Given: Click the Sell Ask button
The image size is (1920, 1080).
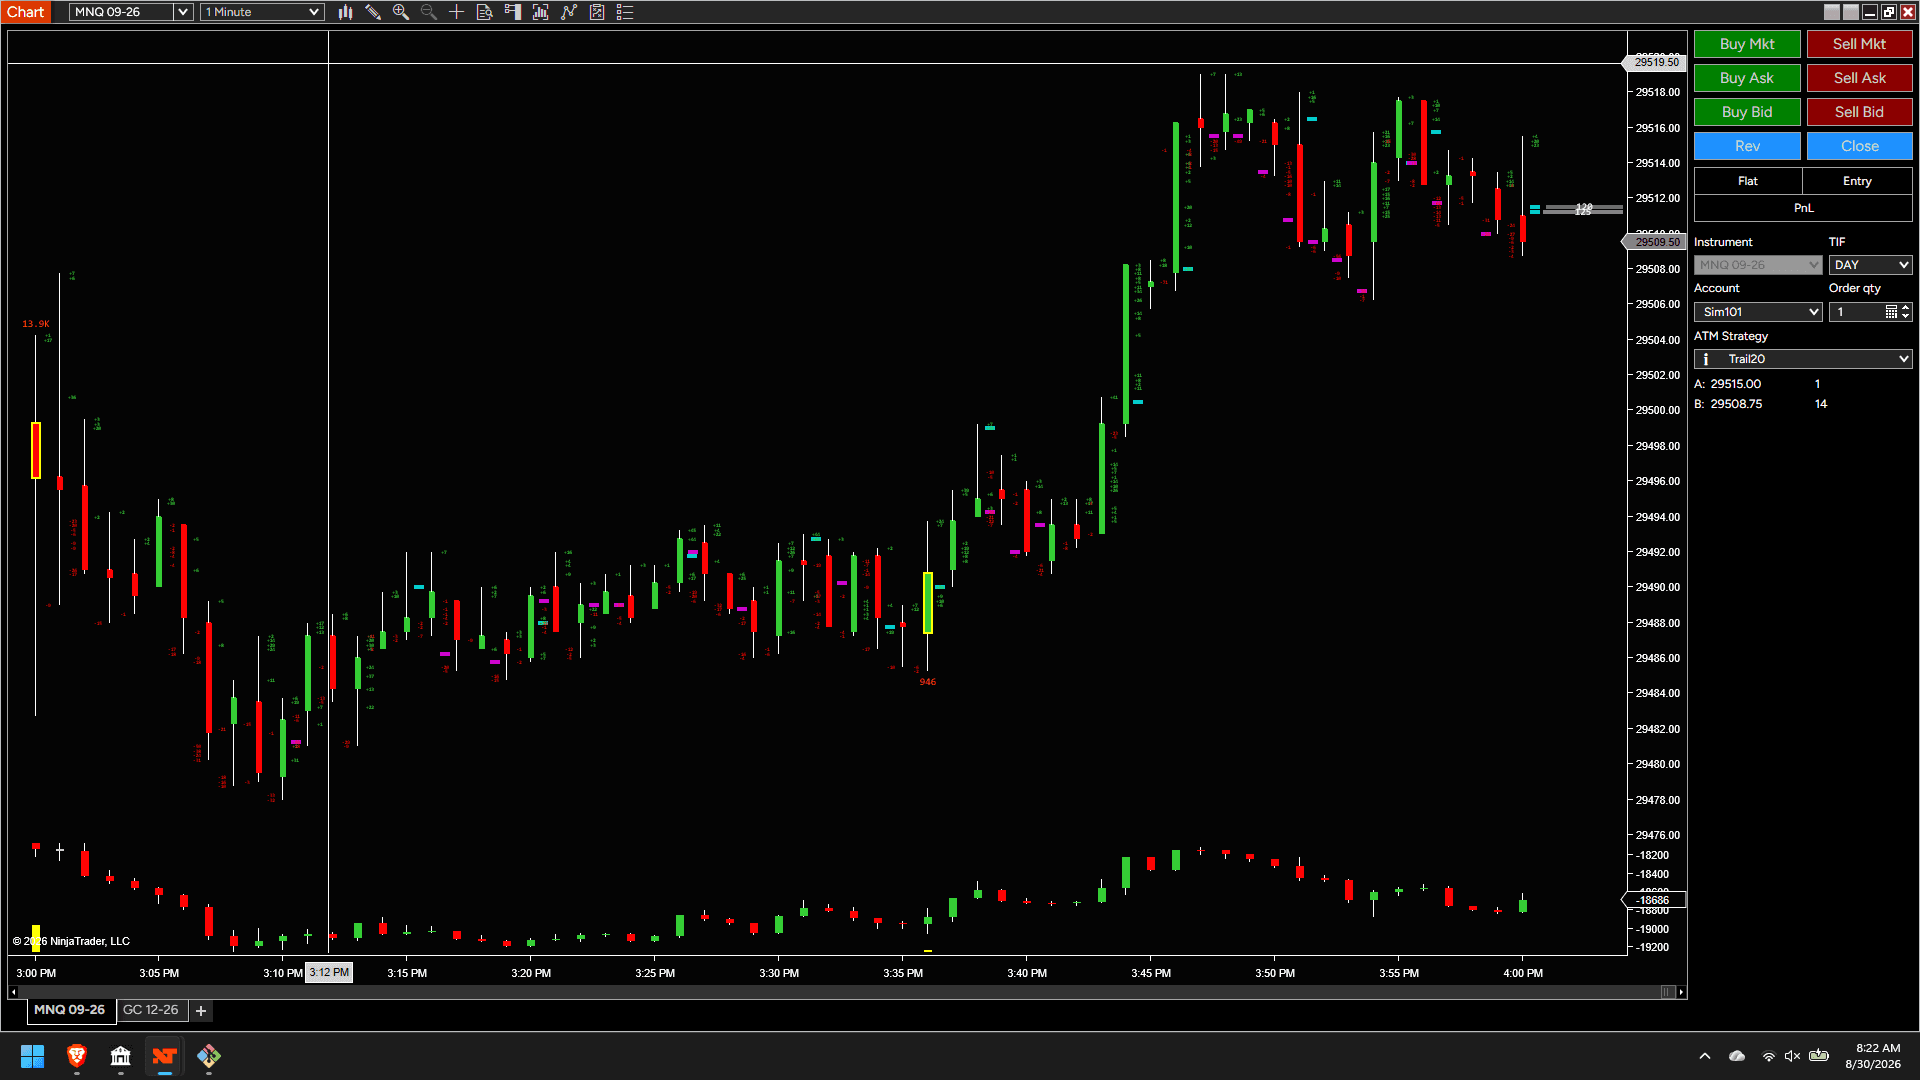Looking at the screenshot, I should (x=1859, y=78).
